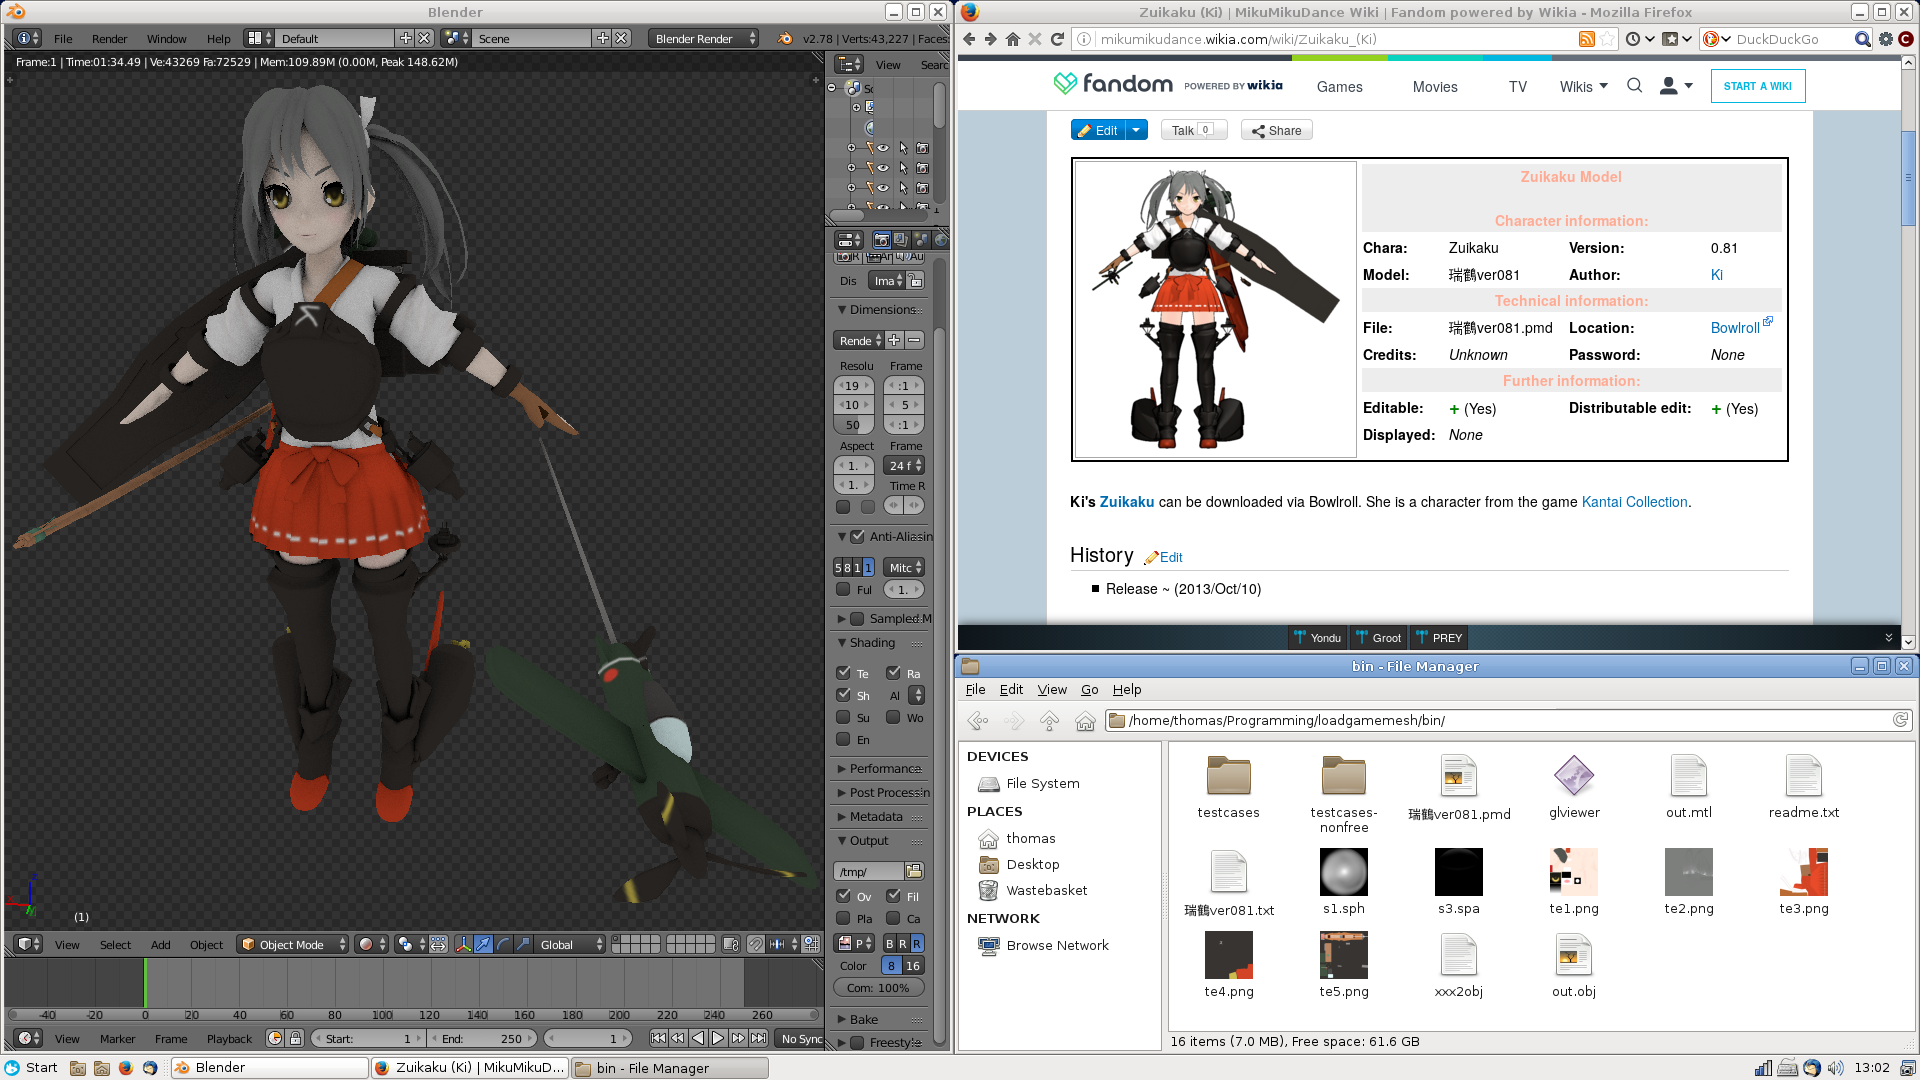The width and height of the screenshot is (1920, 1080).
Task: Expand the Performance panel
Action: tap(880, 769)
